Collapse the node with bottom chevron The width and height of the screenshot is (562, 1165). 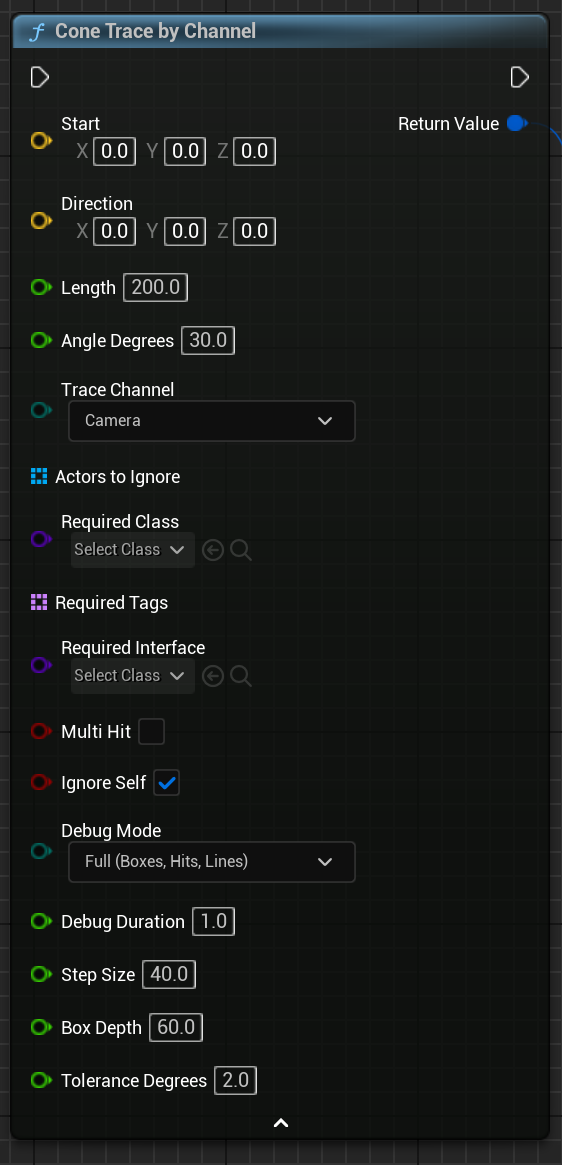(281, 1123)
